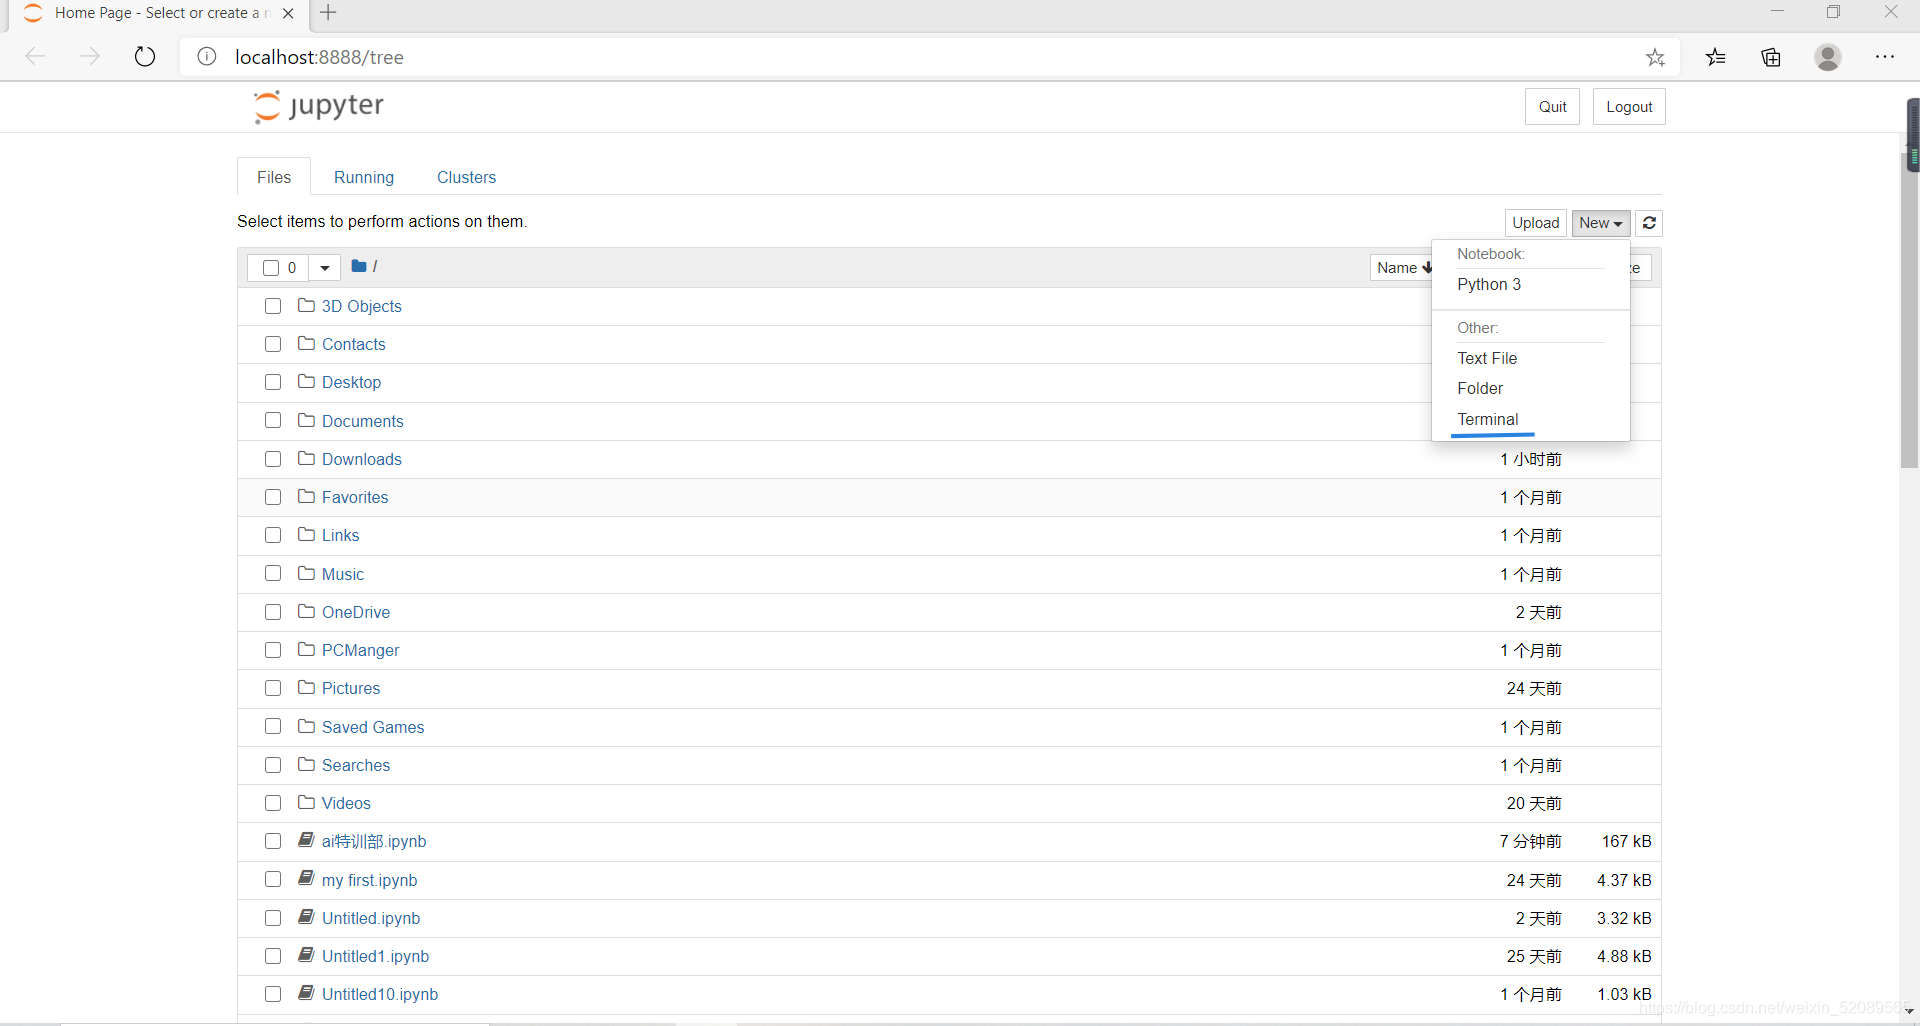Image resolution: width=1920 pixels, height=1026 pixels.
Task: Collapse the New dropdown button
Action: coord(1601,223)
